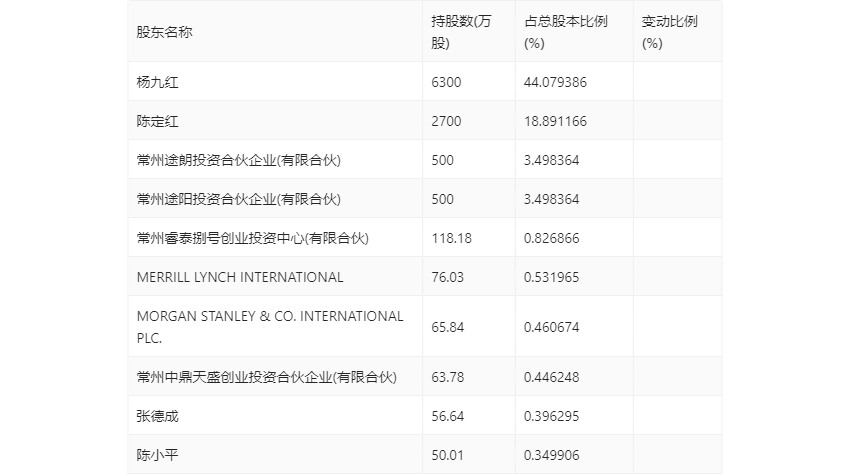Viewport: 850px width, 474px height.
Task: Select the value 63.78
Action: pos(448,377)
